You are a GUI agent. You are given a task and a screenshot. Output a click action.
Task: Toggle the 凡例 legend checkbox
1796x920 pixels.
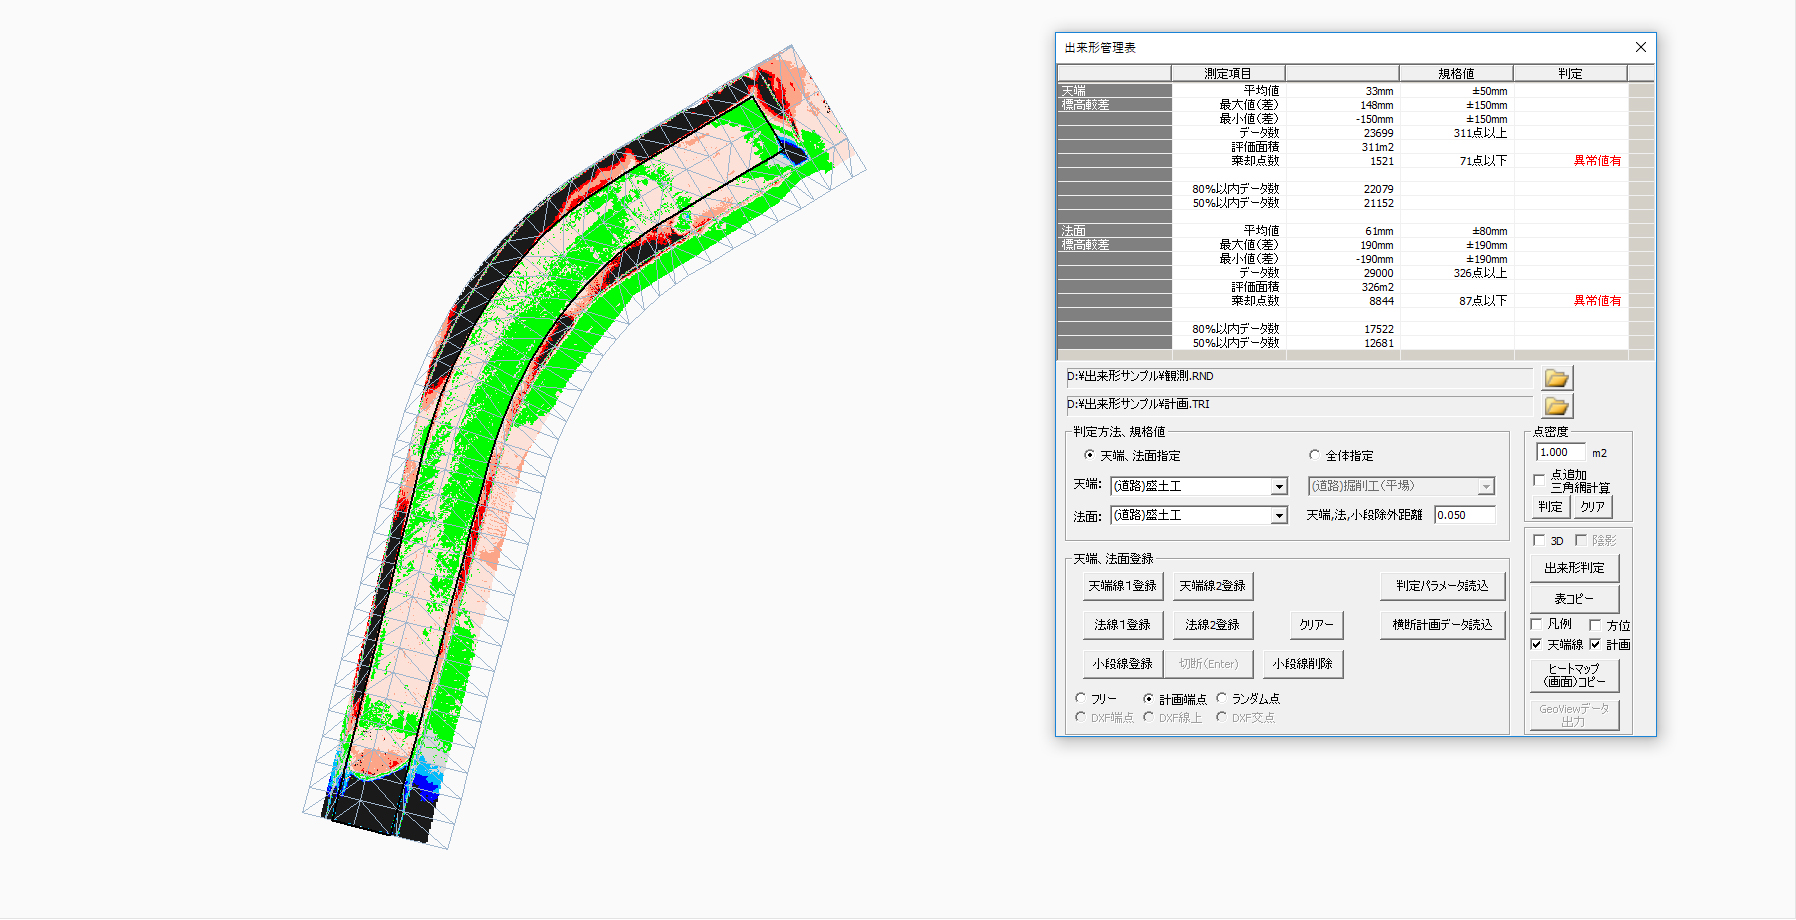click(1537, 624)
